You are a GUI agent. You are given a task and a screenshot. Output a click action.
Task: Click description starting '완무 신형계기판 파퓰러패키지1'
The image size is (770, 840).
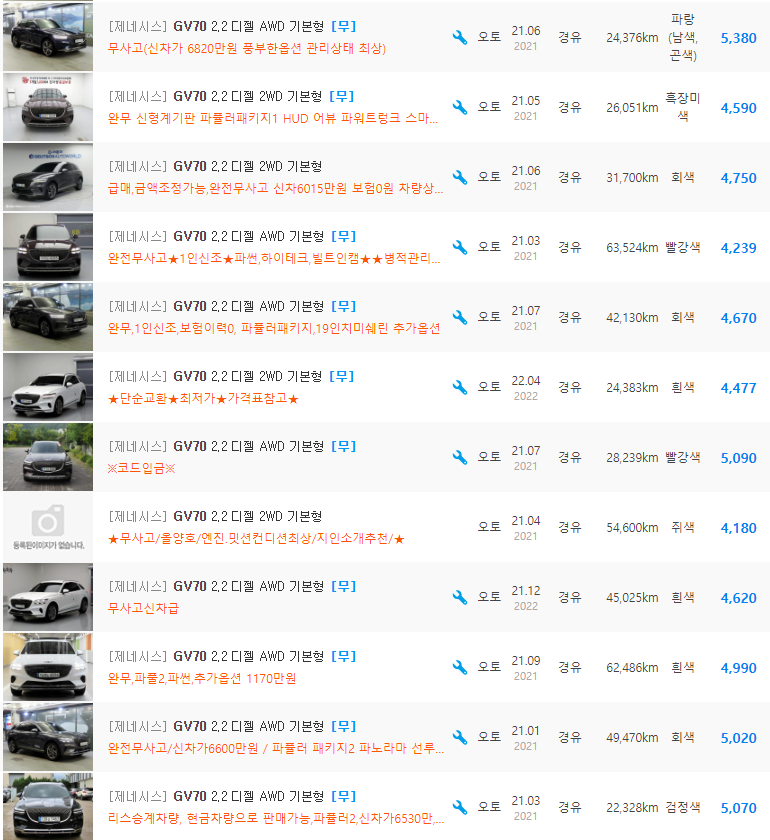click(273, 118)
